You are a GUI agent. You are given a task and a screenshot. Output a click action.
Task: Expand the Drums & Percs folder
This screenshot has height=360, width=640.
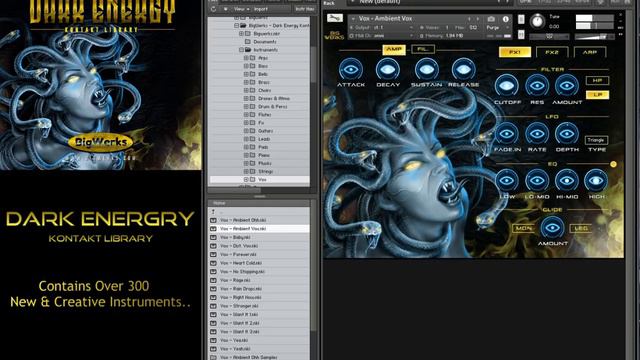[246, 107]
